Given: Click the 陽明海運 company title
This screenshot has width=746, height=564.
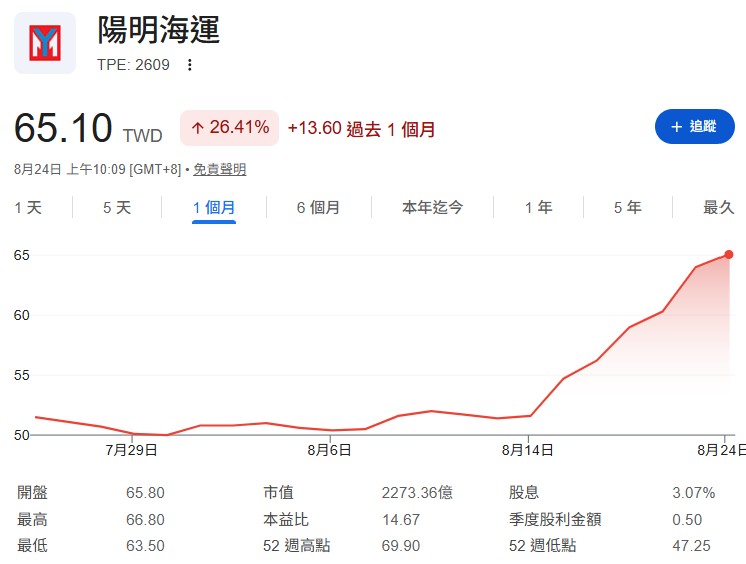Looking at the screenshot, I should [158, 30].
